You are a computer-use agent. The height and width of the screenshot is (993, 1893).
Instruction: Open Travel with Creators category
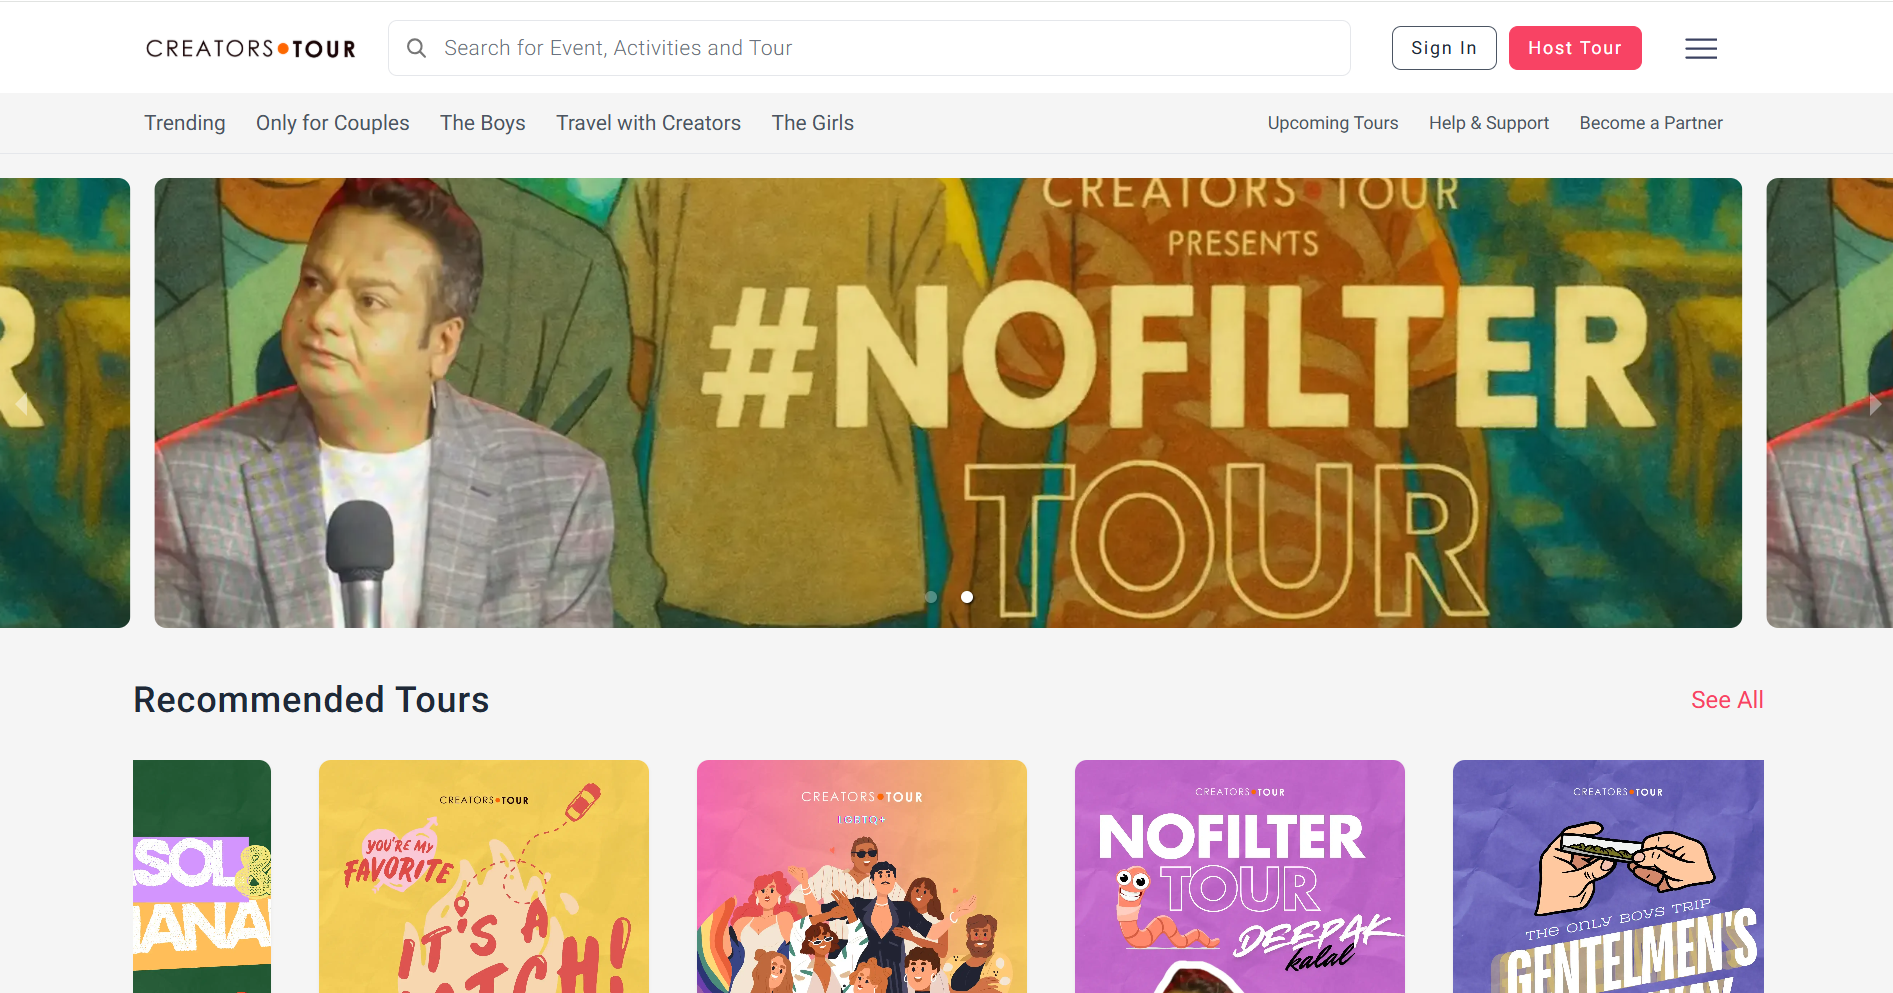[648, 123]
